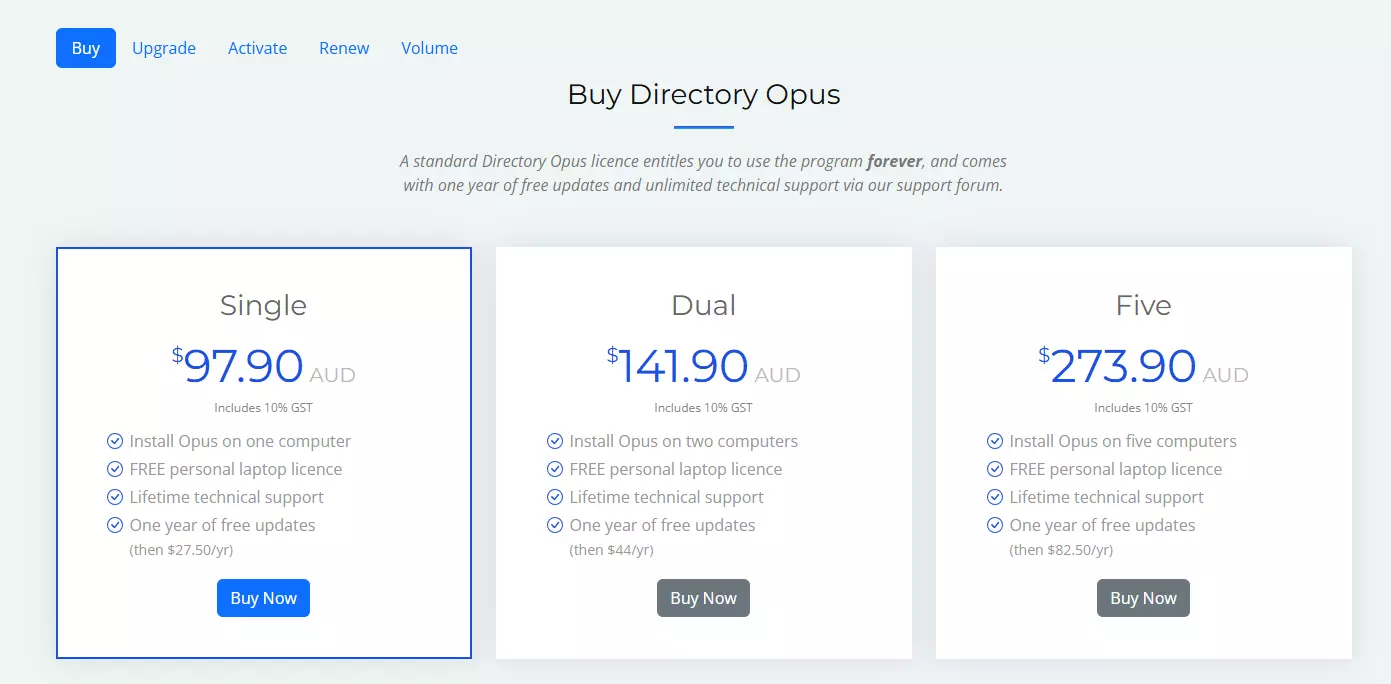The height and width of the screenshot is (684, 1391).
Task: Click 'Install Opus on five computers' text
Action: coord(1123,441)
